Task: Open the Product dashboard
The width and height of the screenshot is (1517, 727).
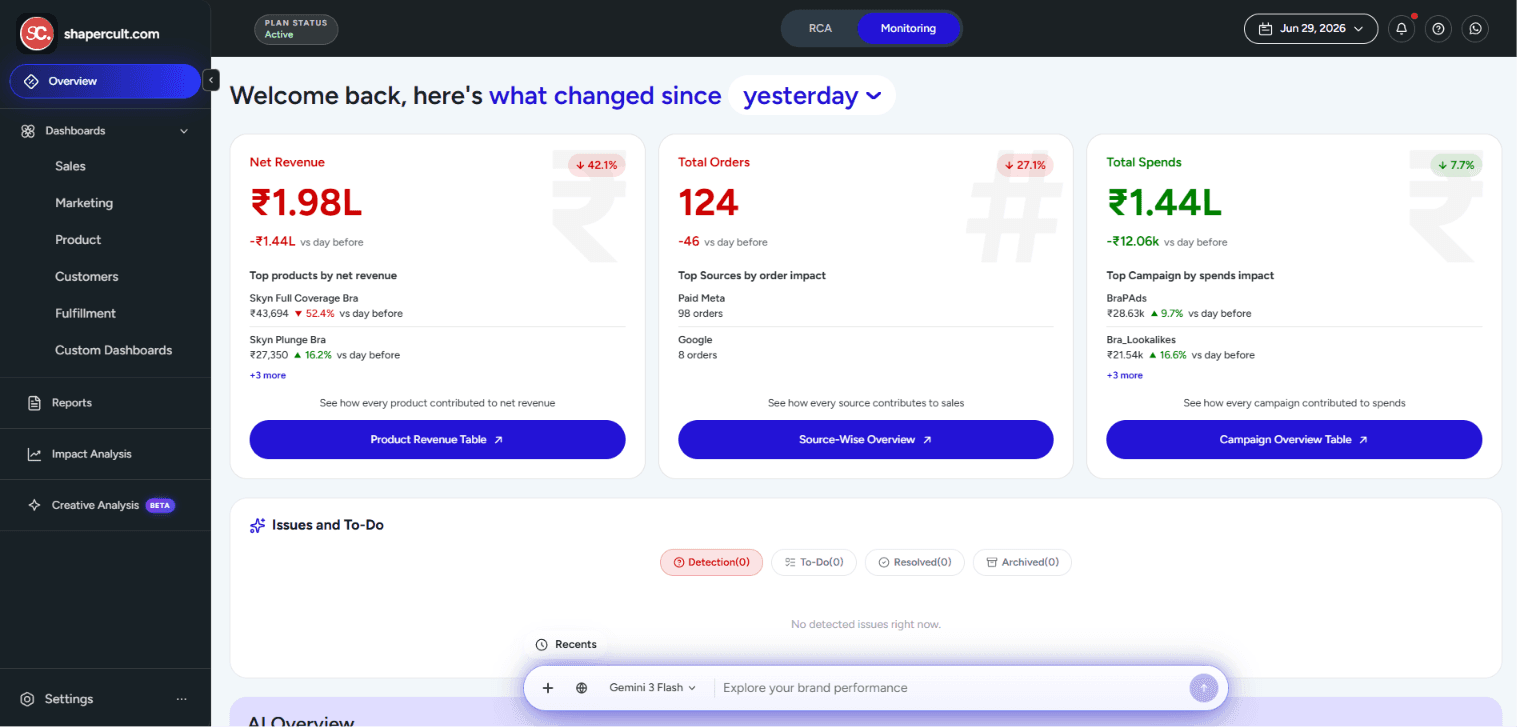Action: tap(78, 240)
